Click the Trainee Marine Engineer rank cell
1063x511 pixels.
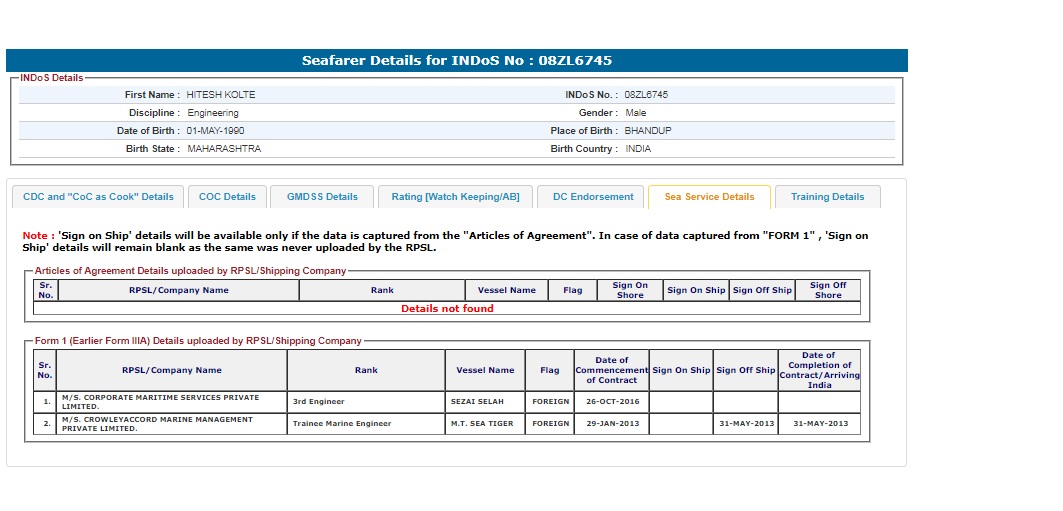click(365, 423)
